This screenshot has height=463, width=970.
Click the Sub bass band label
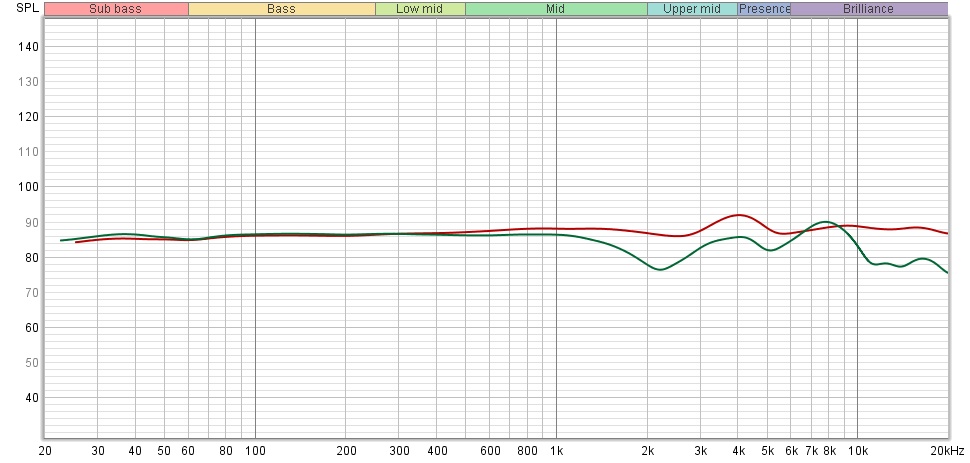pyautogui.click(x=116, y=9)
